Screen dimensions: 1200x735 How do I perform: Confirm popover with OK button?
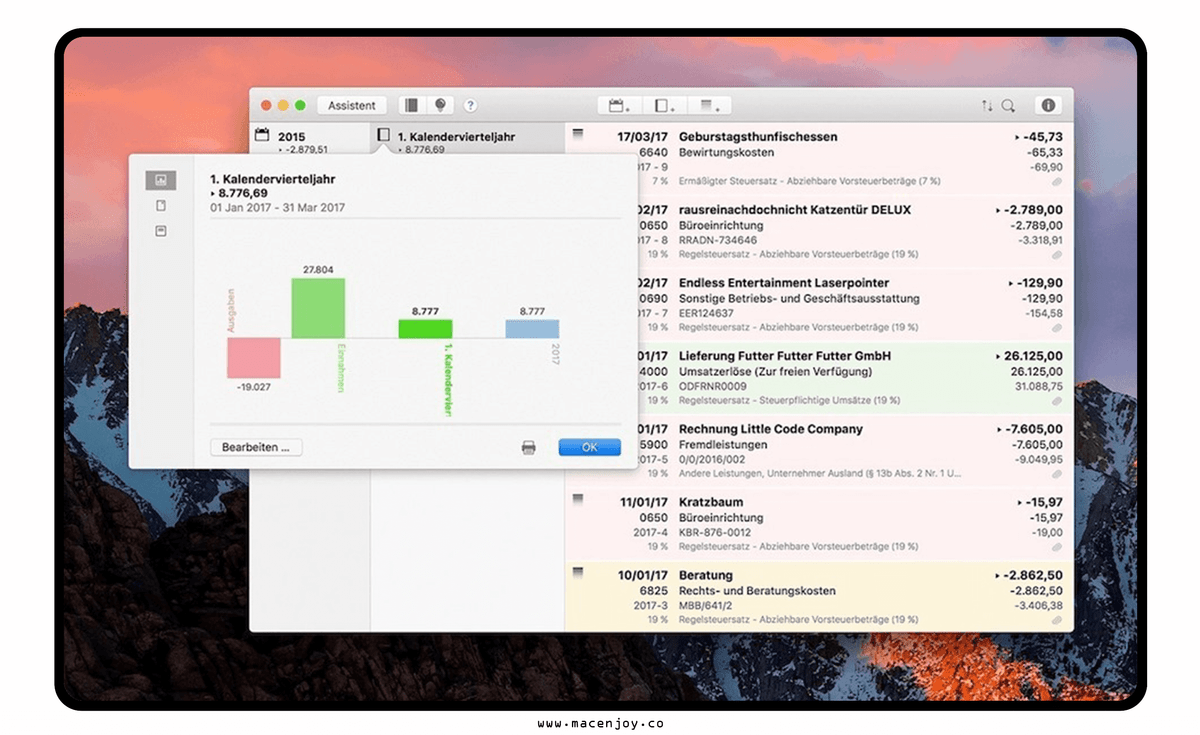[x=589, y=448]
